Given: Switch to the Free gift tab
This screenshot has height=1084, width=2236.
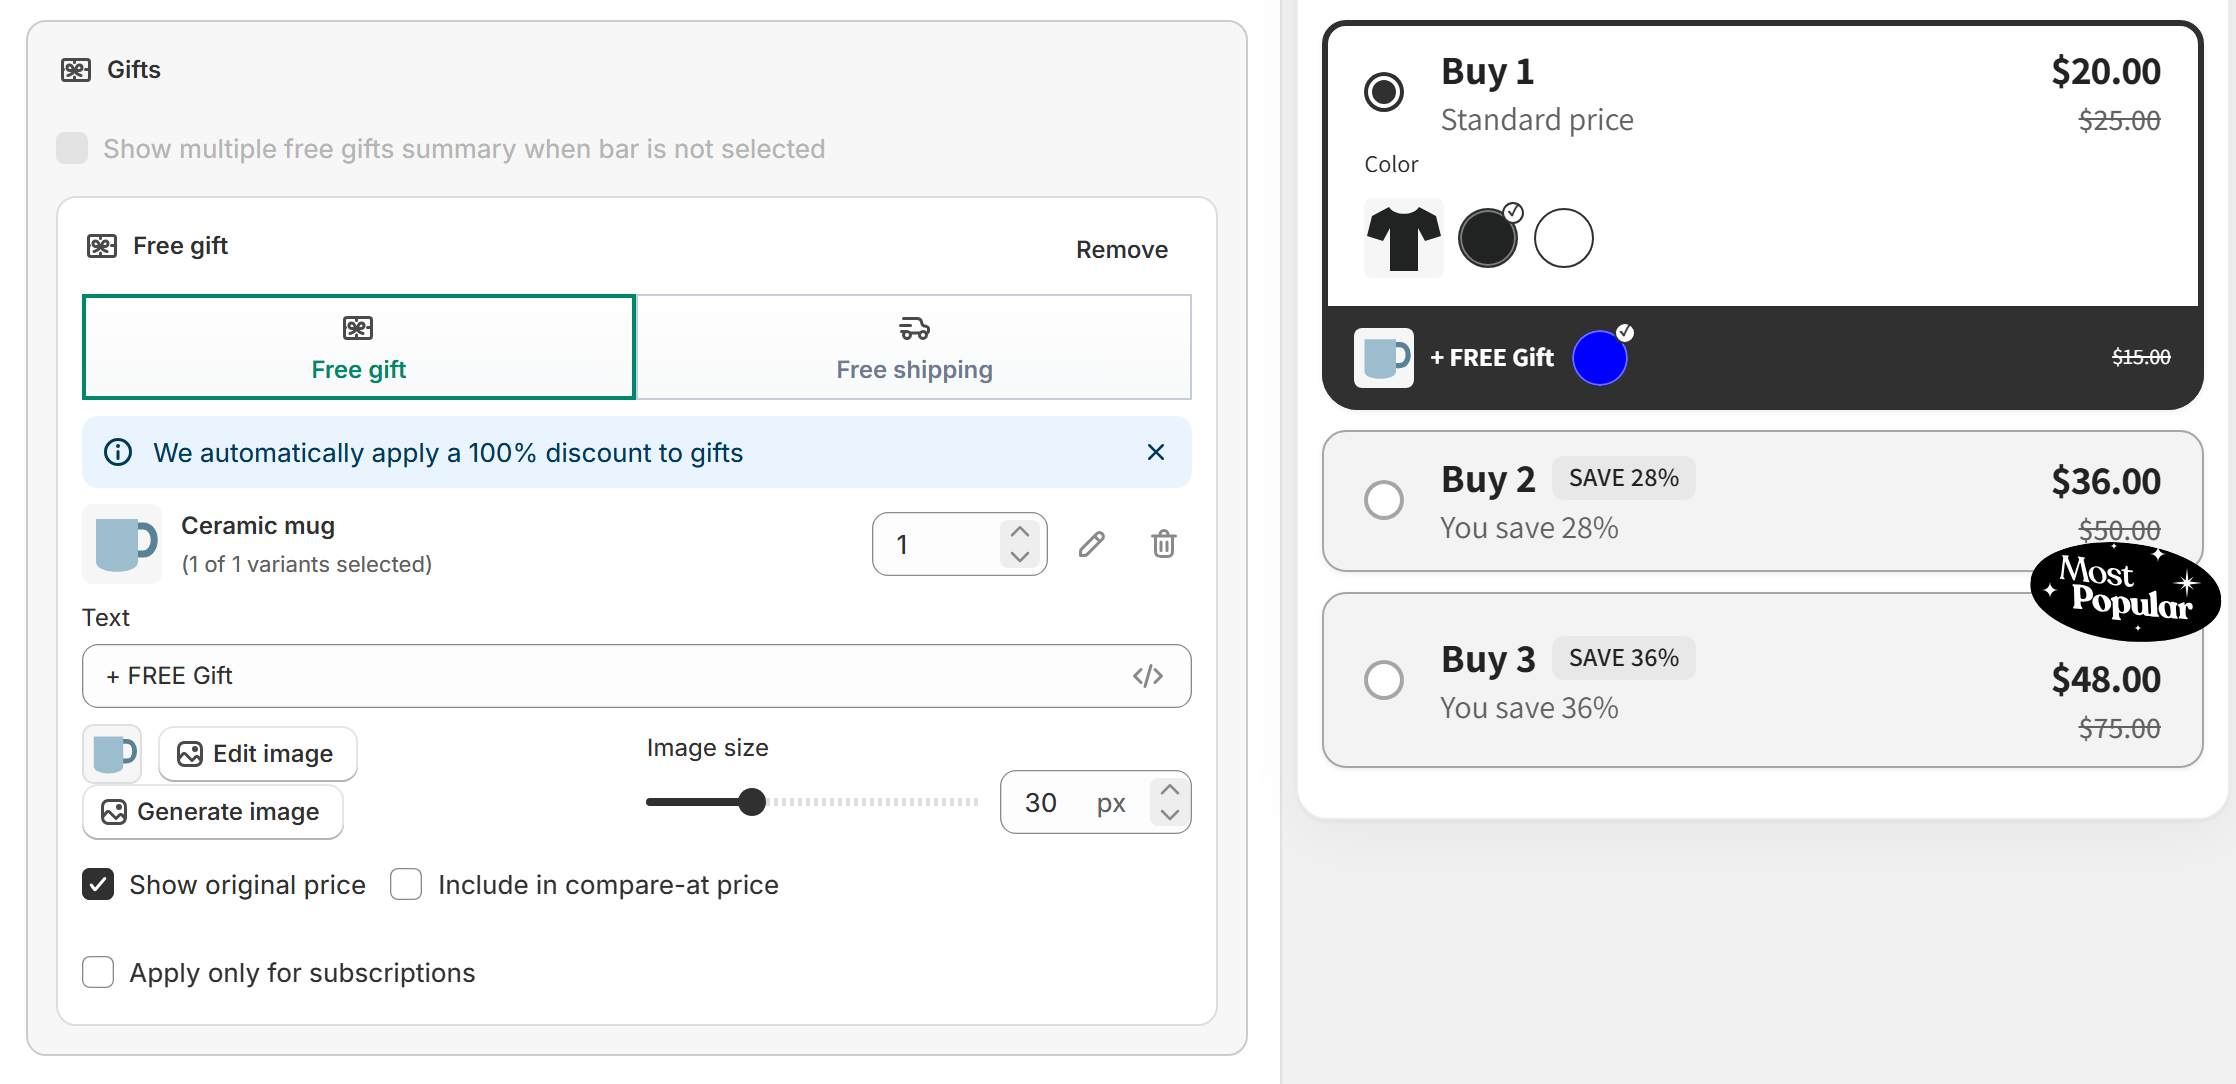Looking at the screenshot, I should coord(359,347).
